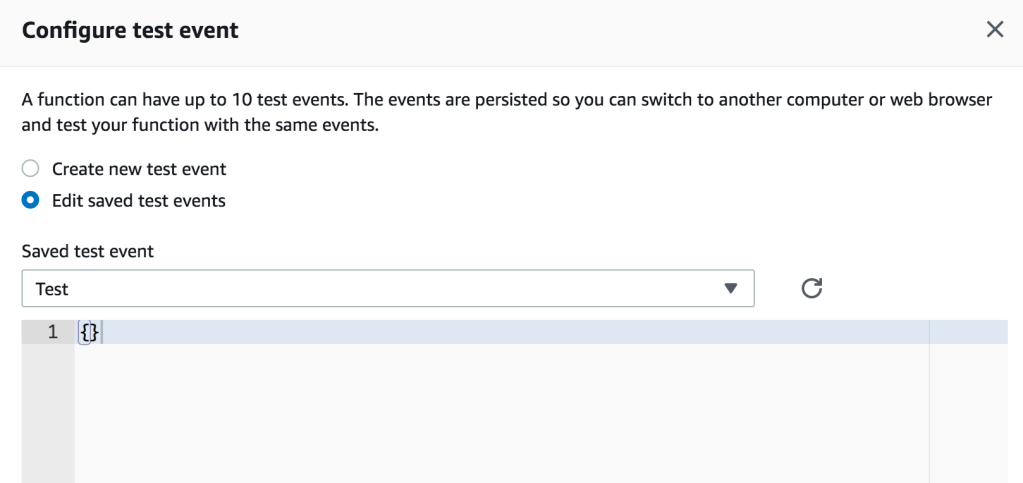Close the Configure test event dialog
1023x483 pixels.
[x=995, y=29]
